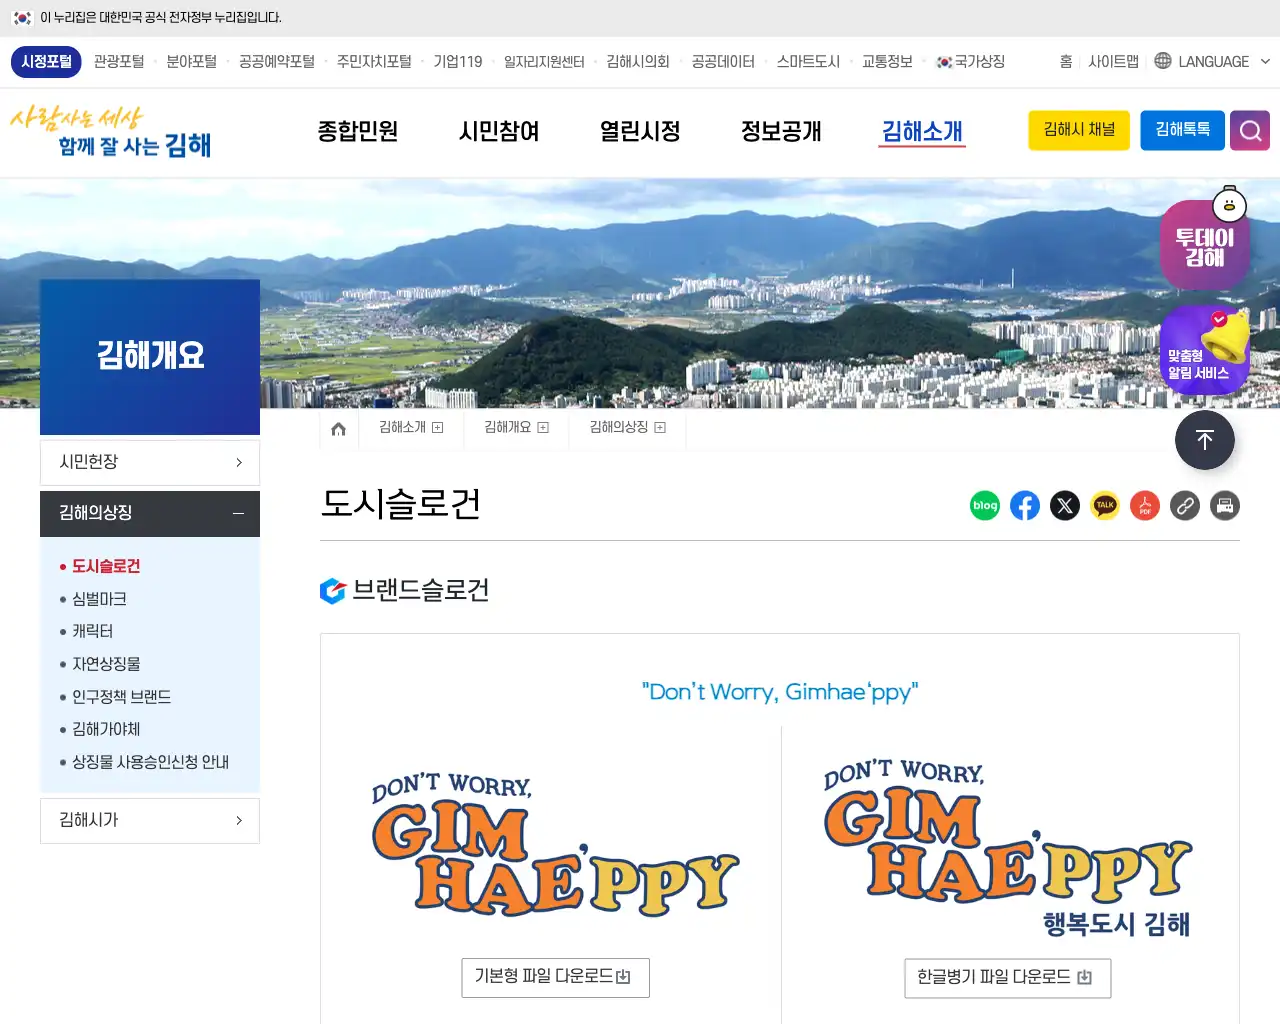This screenshot has width=1280, height=1024.
Task: Click the 김해 city slogan logo
Action: [x=111, y=131]
